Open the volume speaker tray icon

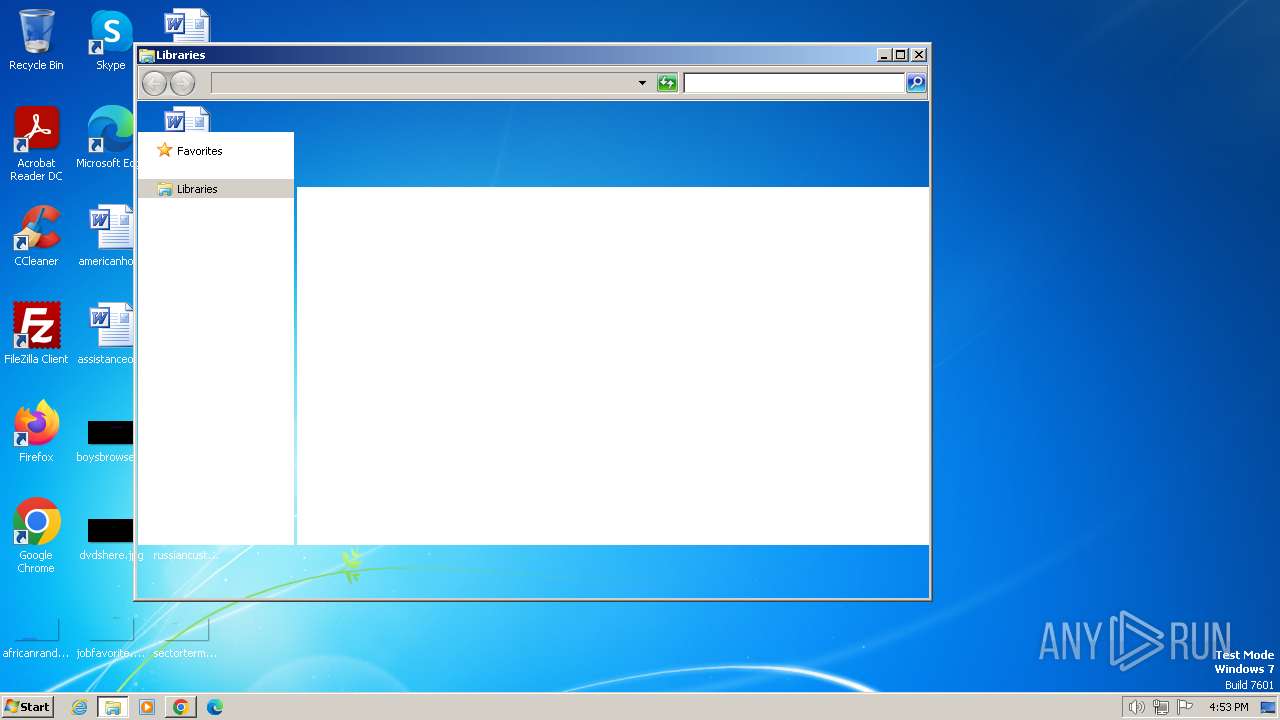tap(1136, 707)
